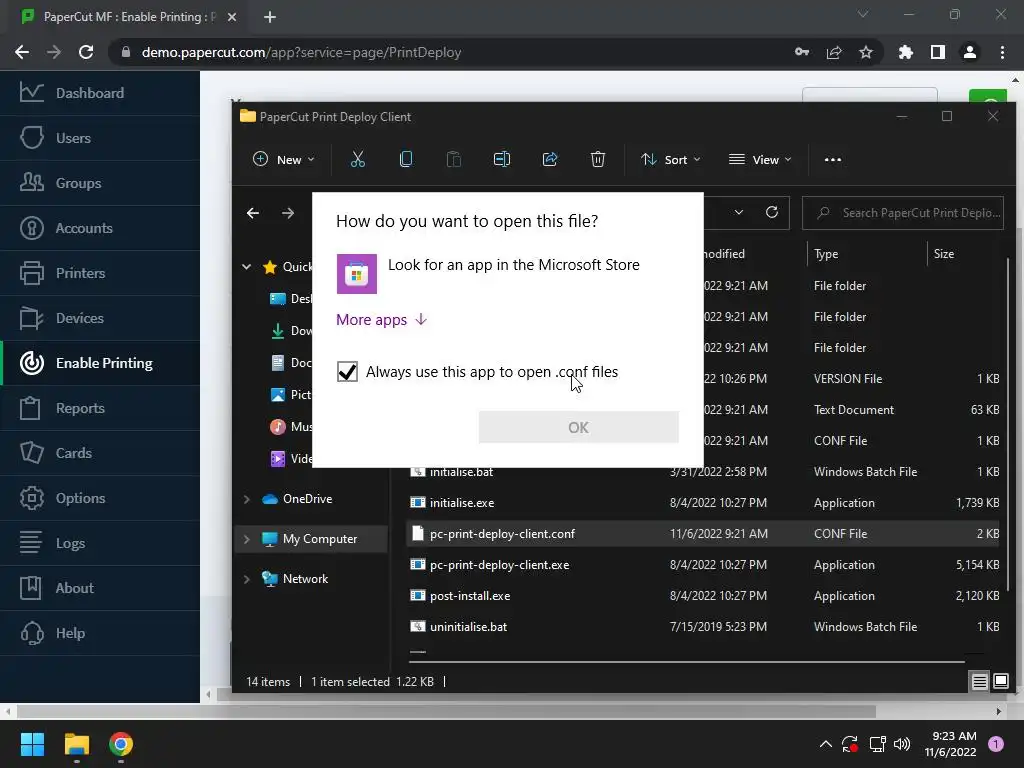Click the Cut scissors icon in Explorer toolbar
The height and width of the screenshot is (768, 1024).
click(357, 159)
